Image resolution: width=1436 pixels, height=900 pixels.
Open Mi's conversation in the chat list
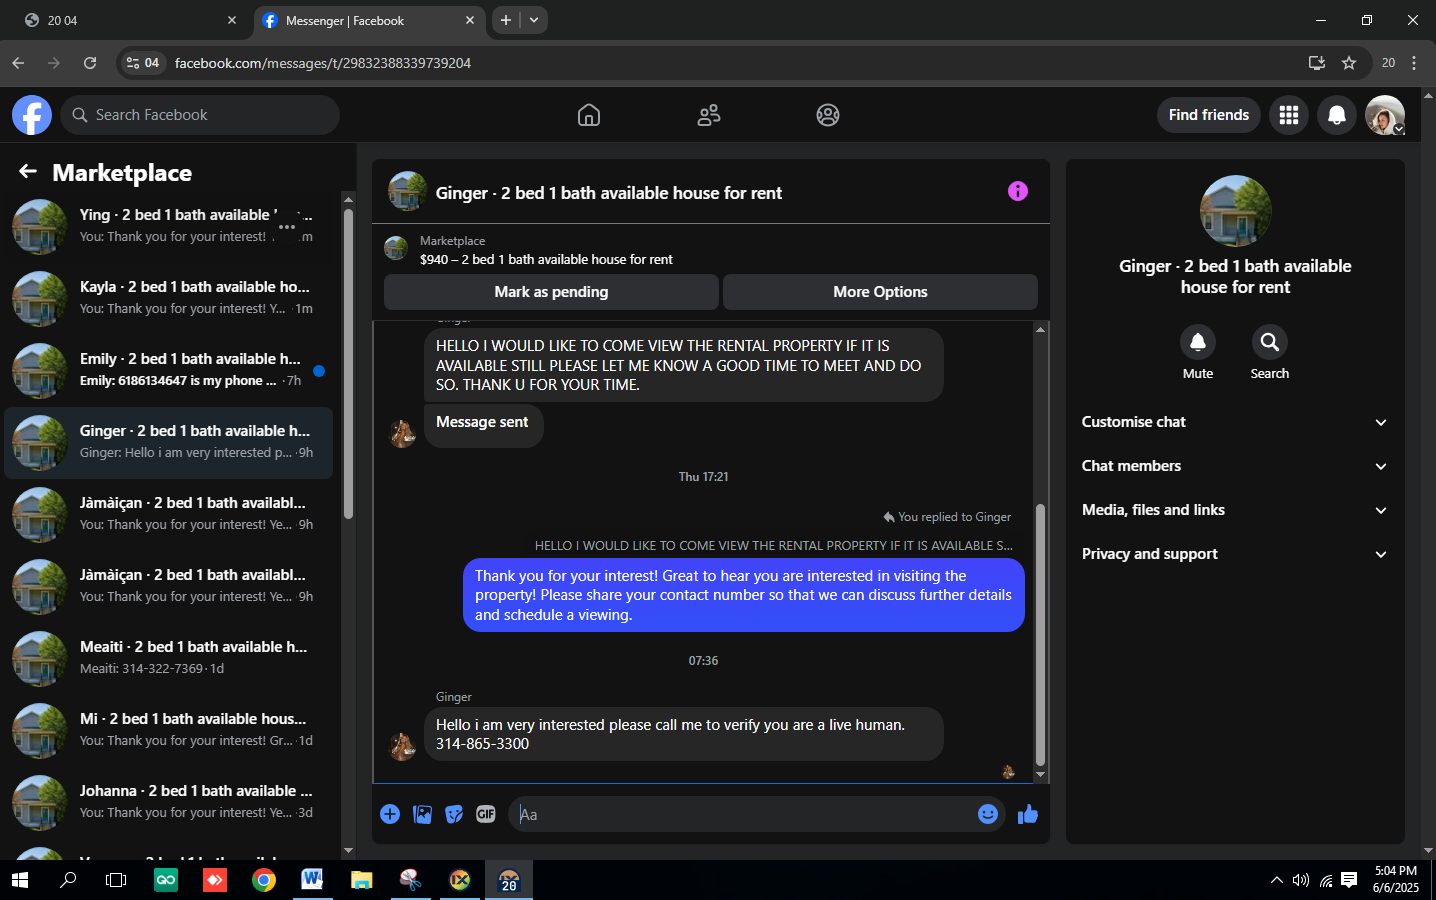pos(168,730)
